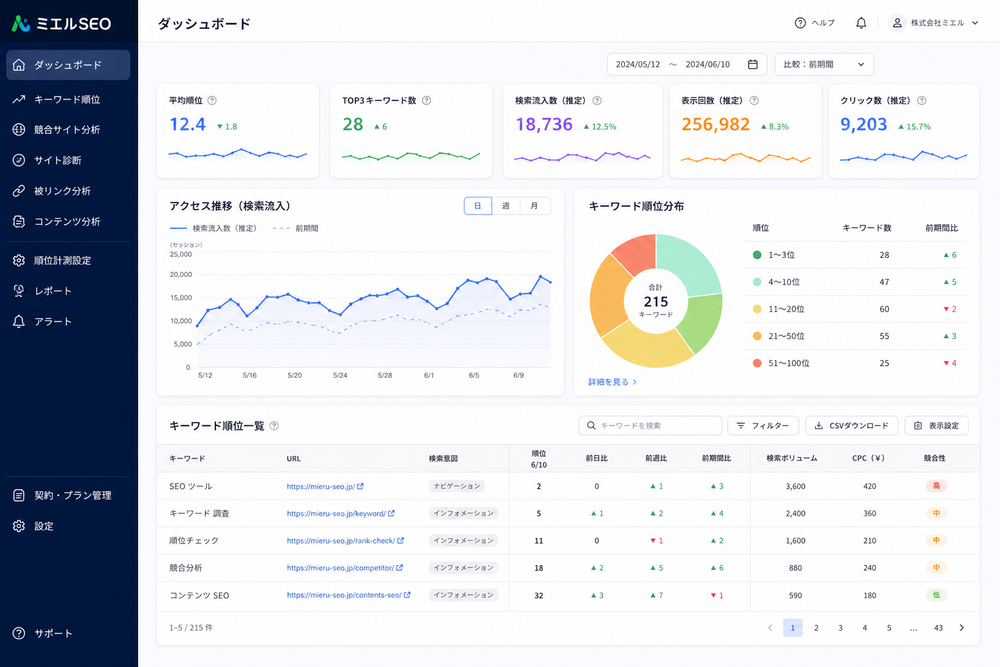Screen dimensions: 1000x667
Task: Open コンテンツ分析 sidebar entry
Action: 68,221
